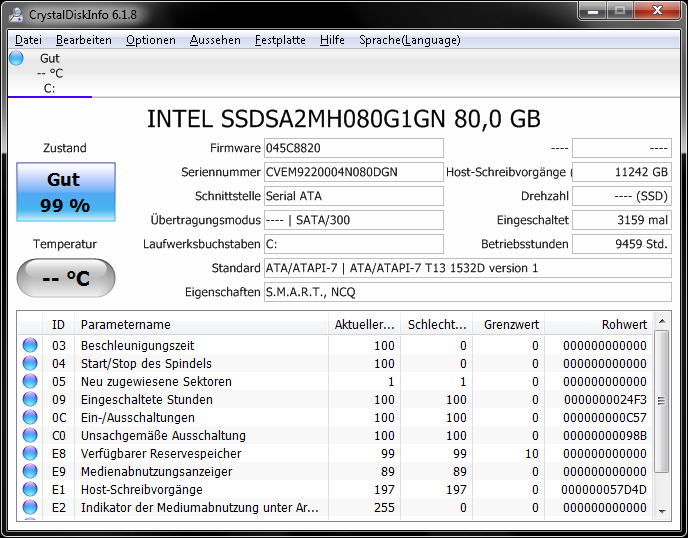Click the Standard field ATA/ATAPI-7
This screenshot has width=688, height=538.
(x=468, y=268)
